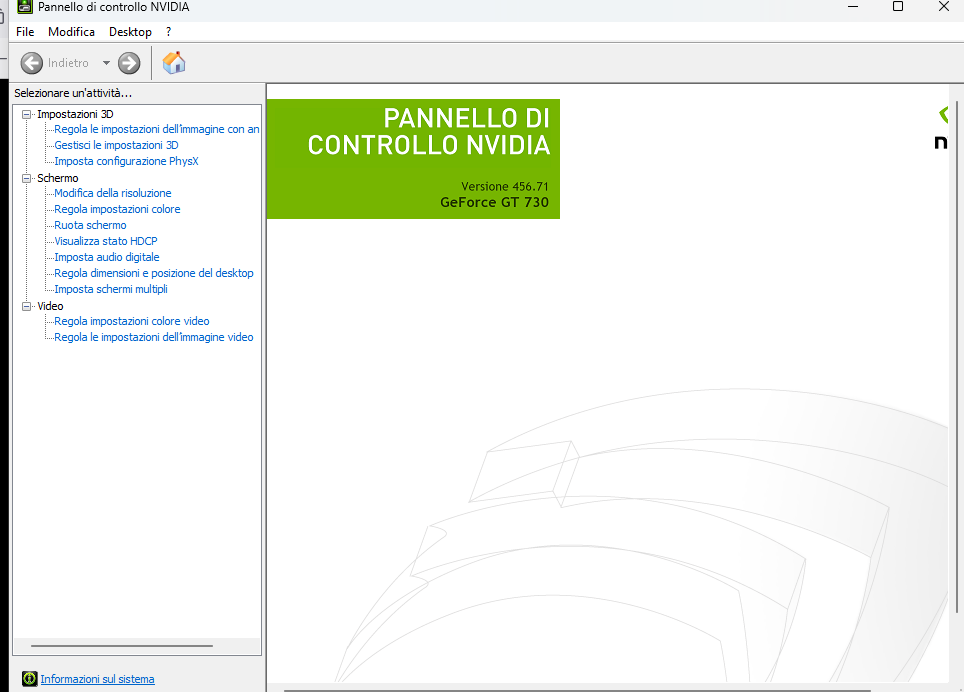Open Informazioni sul sistema link
Viewport: 964px width, 692px height.
click(x=97, y=679)
